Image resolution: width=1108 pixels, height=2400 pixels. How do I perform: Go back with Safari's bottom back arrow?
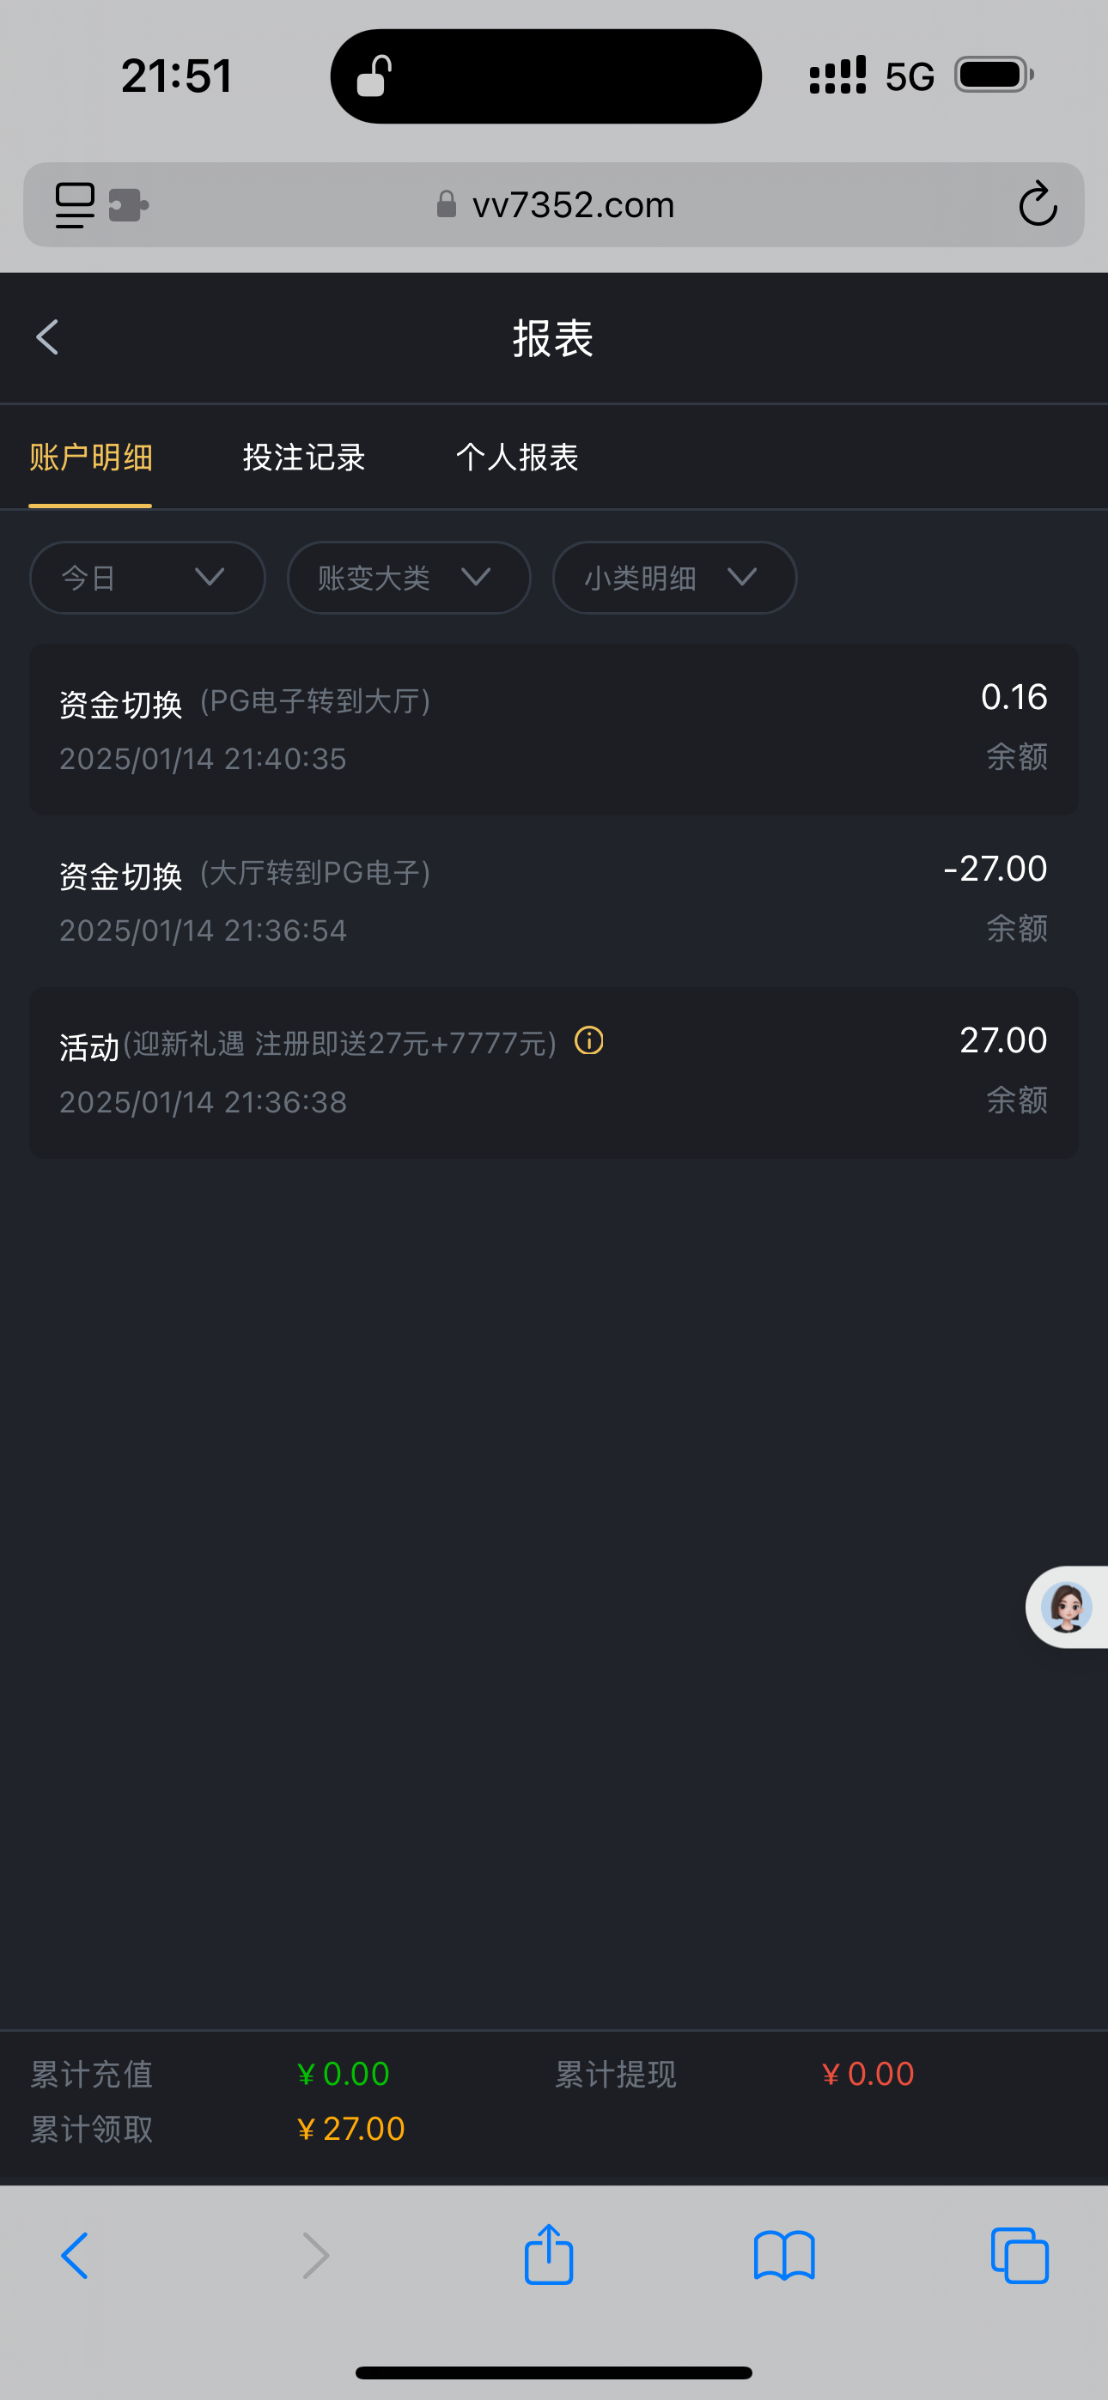(75, 2255)
